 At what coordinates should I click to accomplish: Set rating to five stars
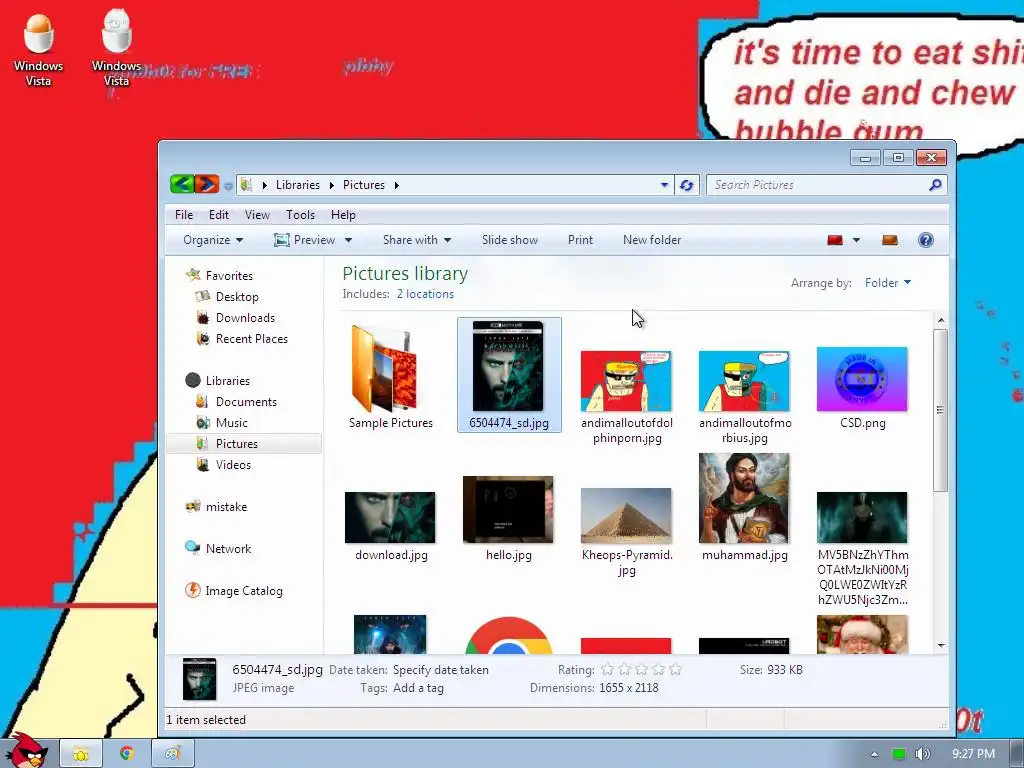point(675,669)
